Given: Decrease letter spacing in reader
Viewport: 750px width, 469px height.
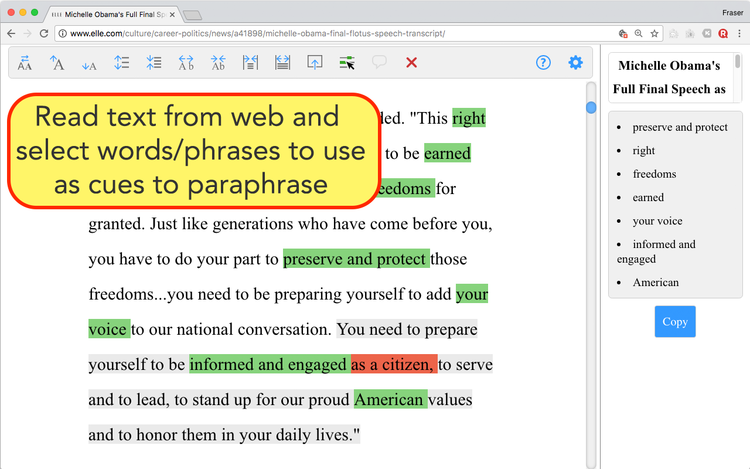Looking at the screenshot, I should tap(218, 63).
